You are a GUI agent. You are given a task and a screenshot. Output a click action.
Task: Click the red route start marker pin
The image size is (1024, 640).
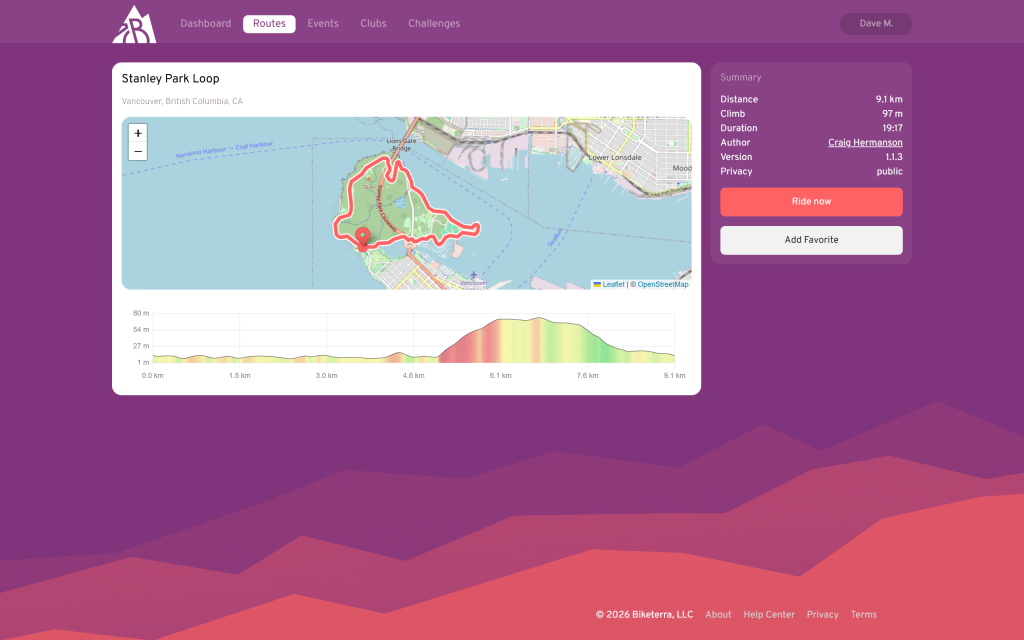362,236
